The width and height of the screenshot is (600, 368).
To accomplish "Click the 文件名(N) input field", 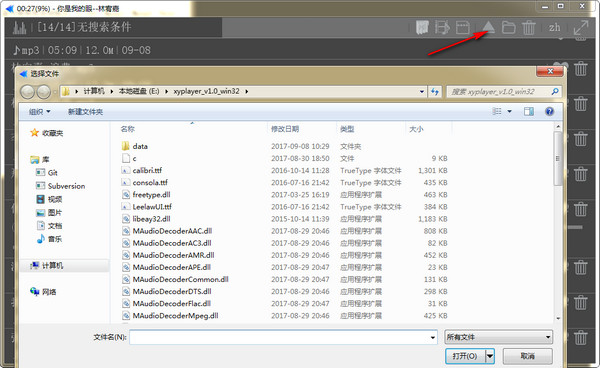I will [x=283, y=337].
